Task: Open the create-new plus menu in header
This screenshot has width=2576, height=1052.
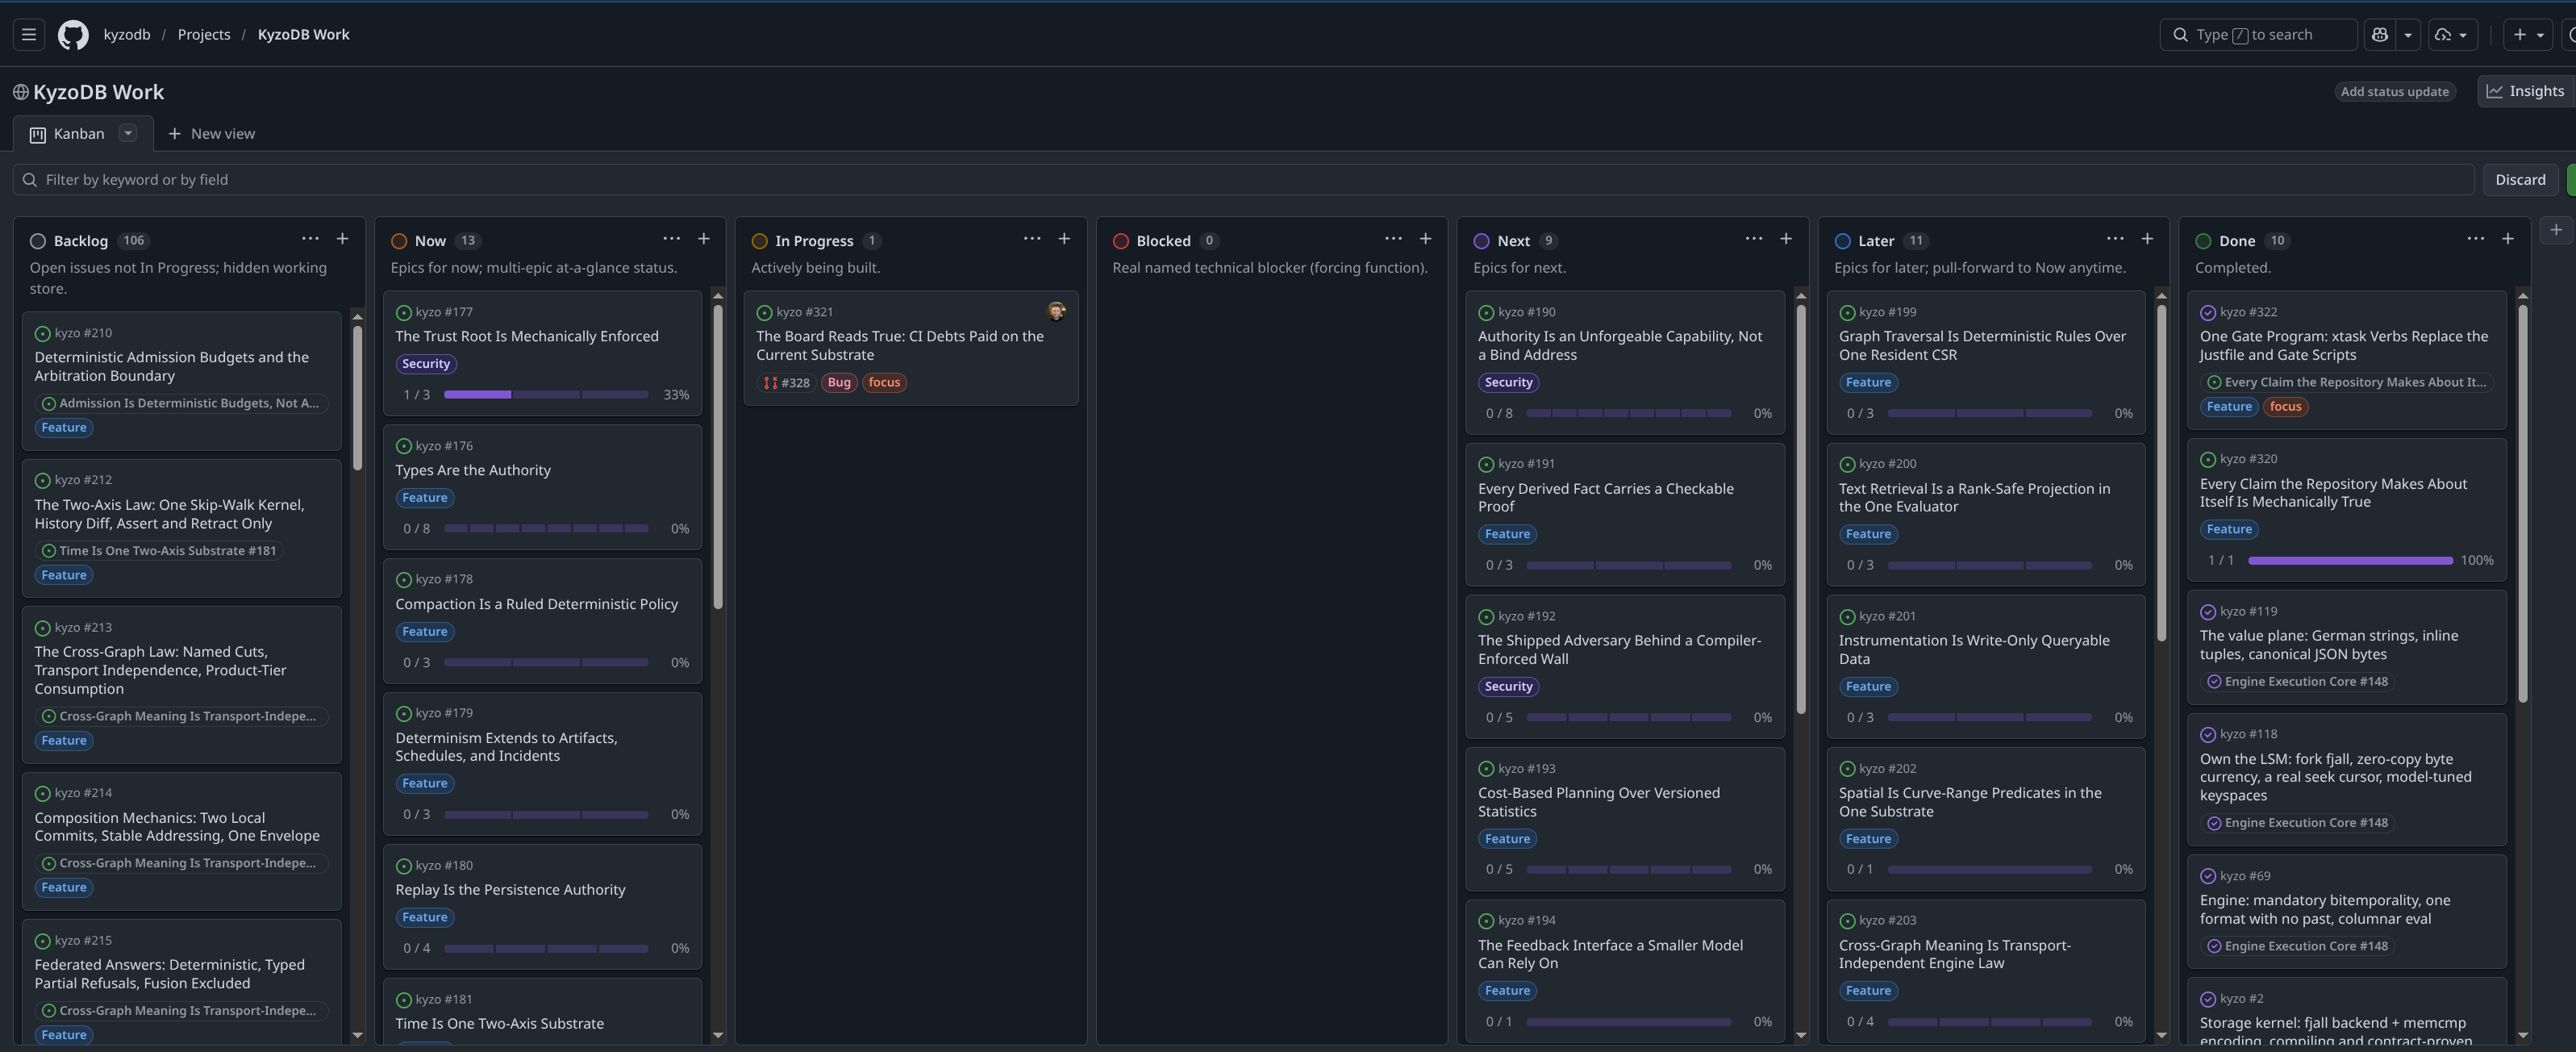Action: (x=2528, y=34)
